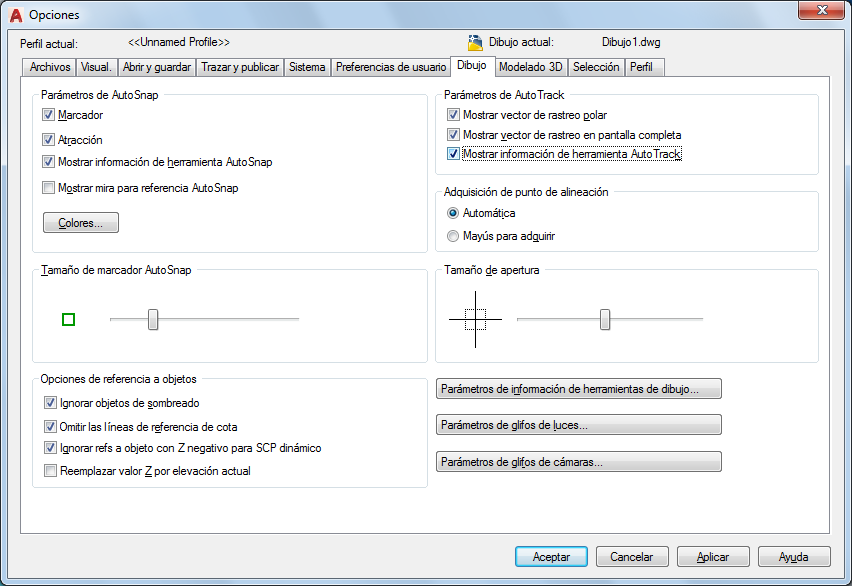Viewport: 852px width, 586px height.
Task: Toggle Omitir las líneas de referencia de cota
Action: (50, 427)
